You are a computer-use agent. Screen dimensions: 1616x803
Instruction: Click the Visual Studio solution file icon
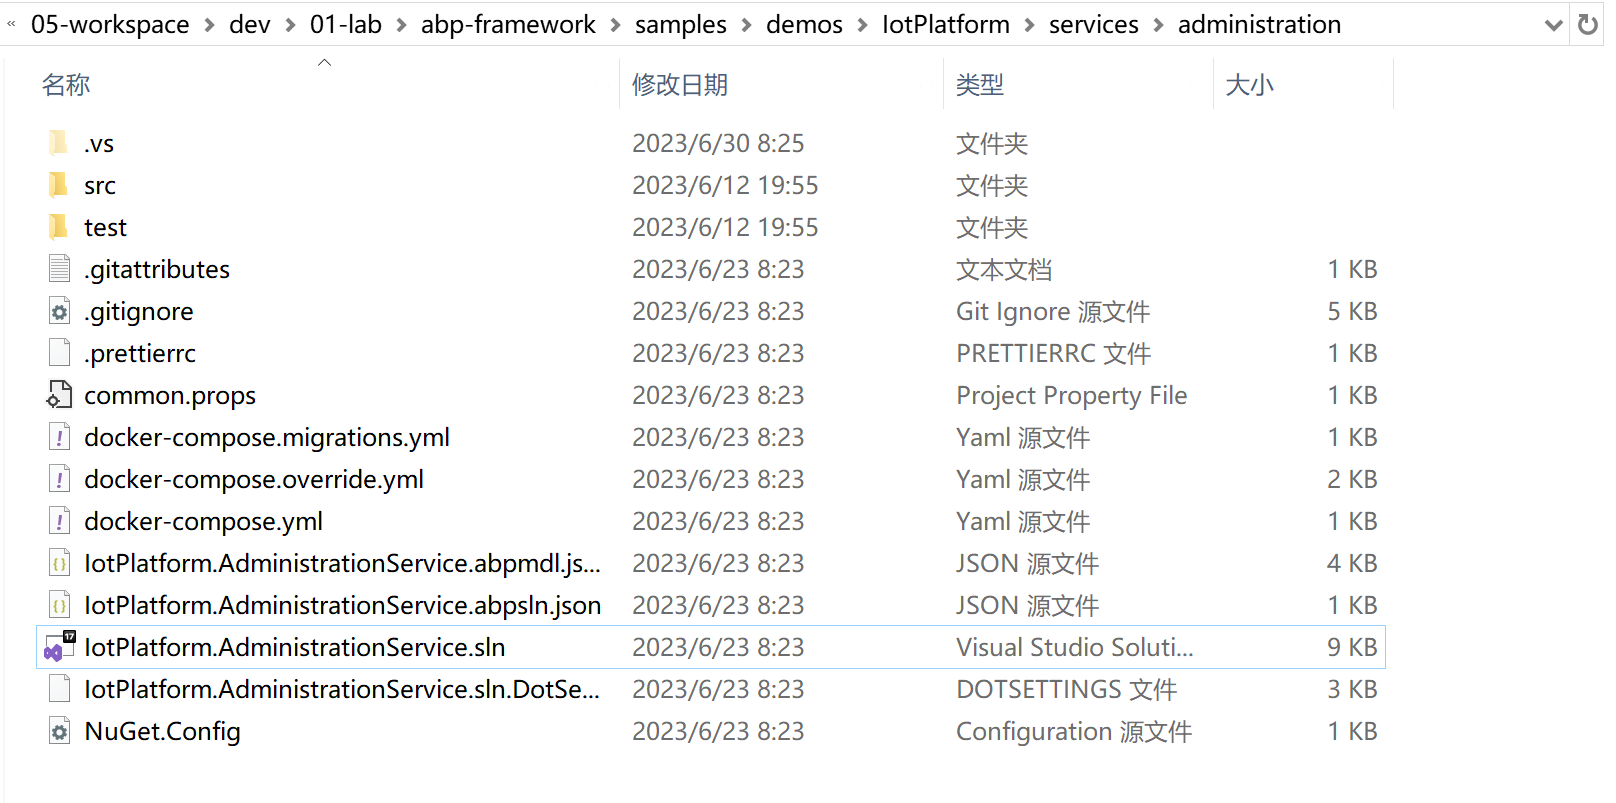click(59, 648)
